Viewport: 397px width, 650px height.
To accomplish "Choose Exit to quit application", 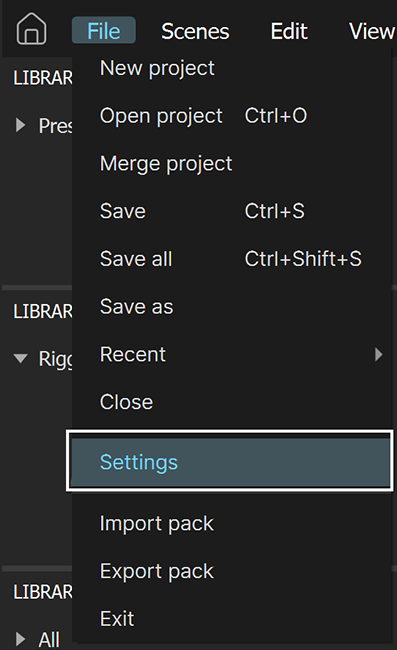I will point(117,619).
